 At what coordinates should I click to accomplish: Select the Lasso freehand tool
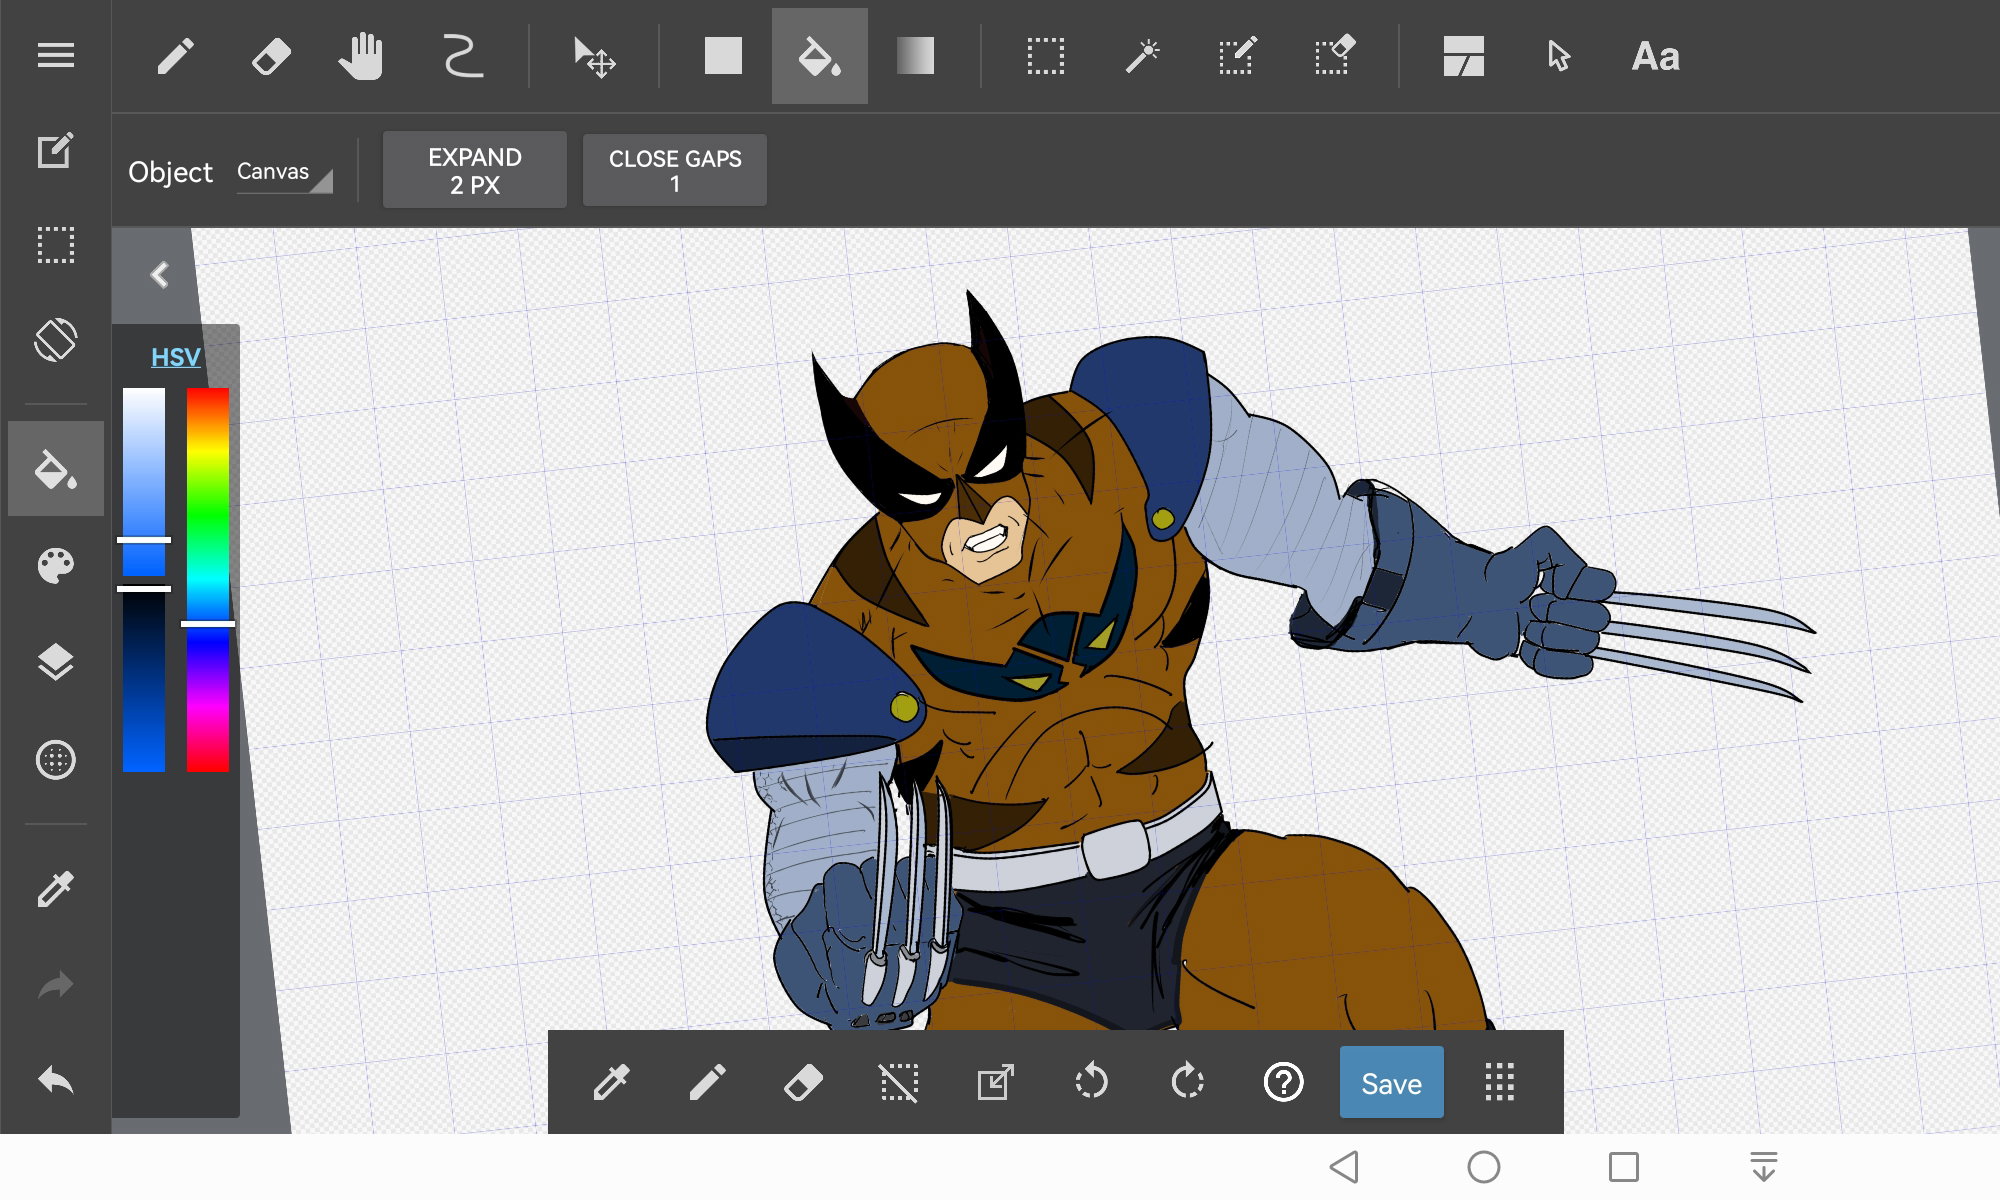463,56
